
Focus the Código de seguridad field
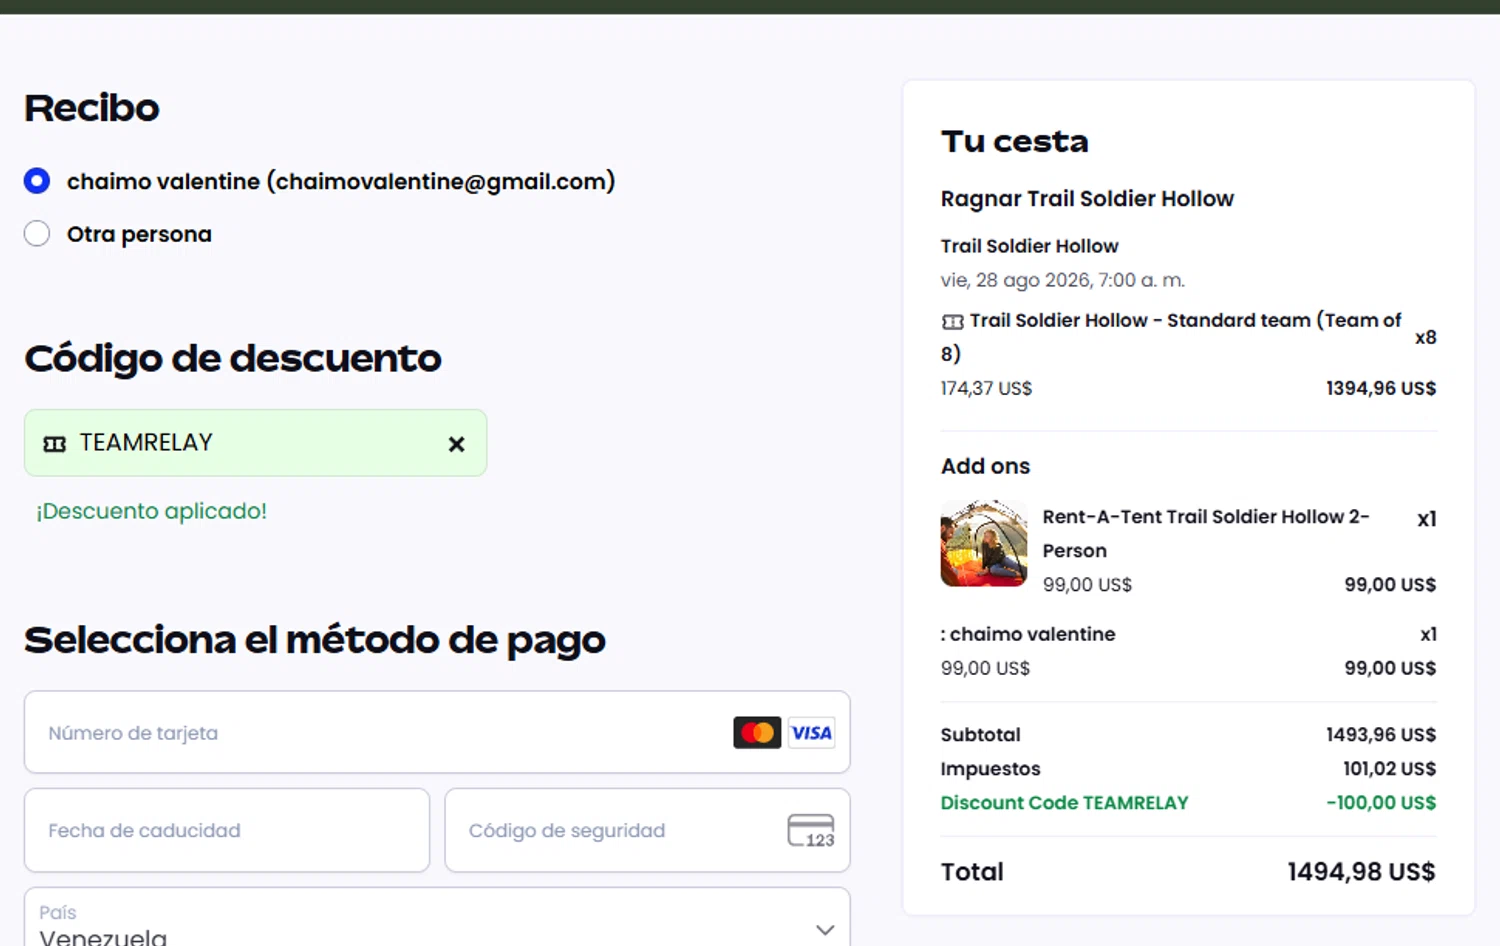[x=647, y=830]
